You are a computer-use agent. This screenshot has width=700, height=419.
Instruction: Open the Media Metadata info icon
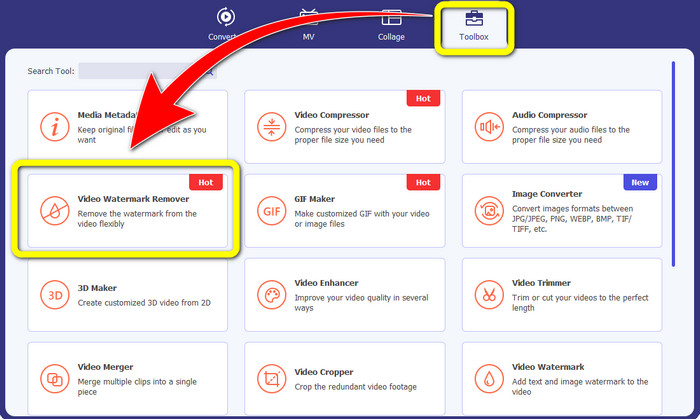(54, 127)
